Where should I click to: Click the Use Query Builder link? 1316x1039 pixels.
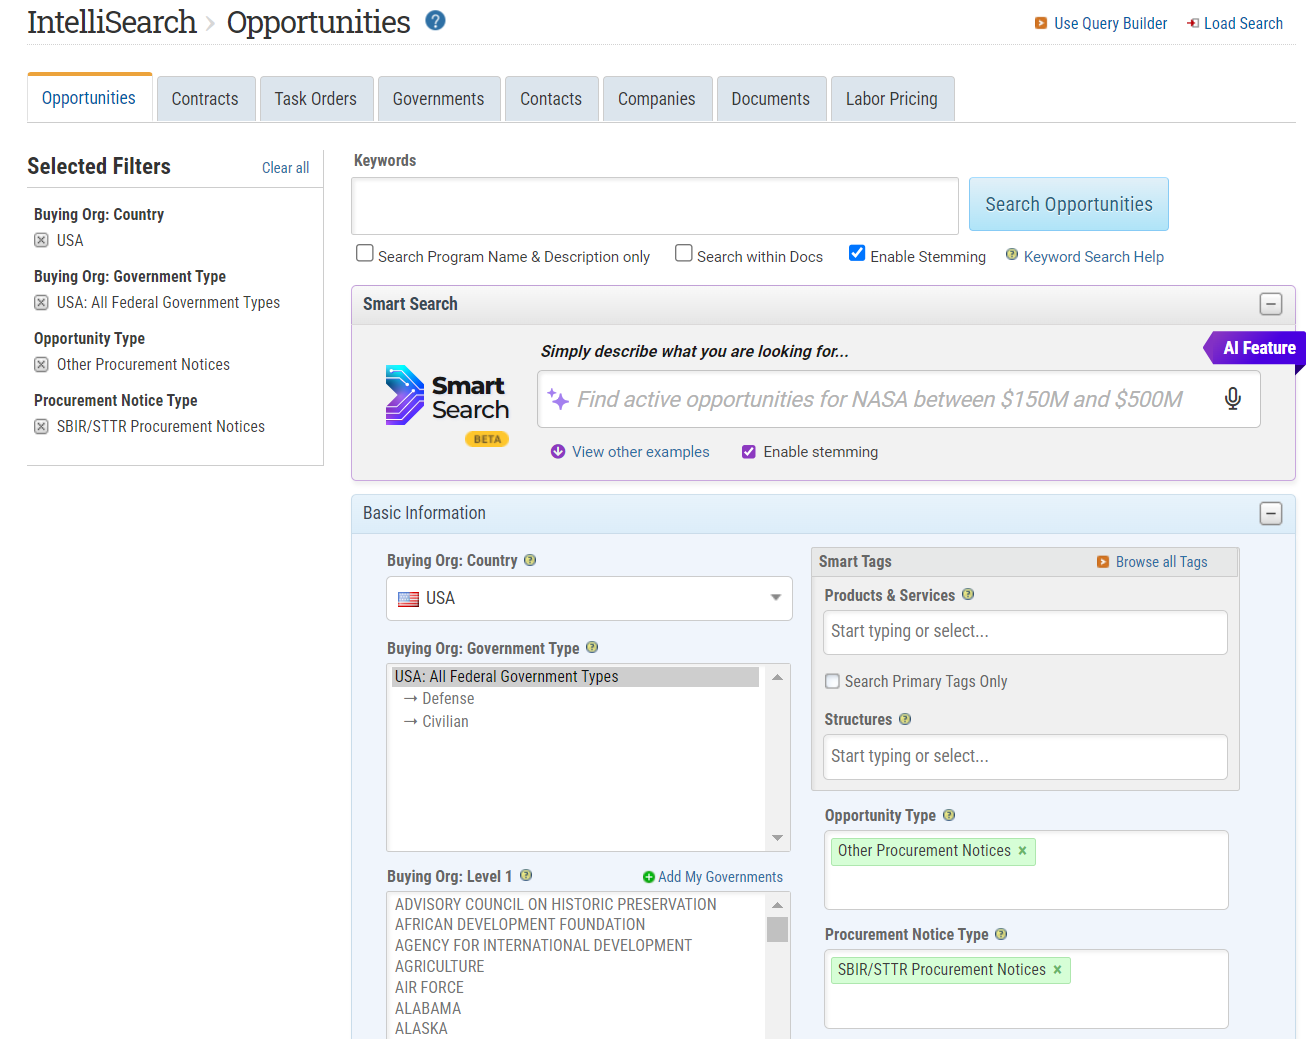pos(1109,23)
